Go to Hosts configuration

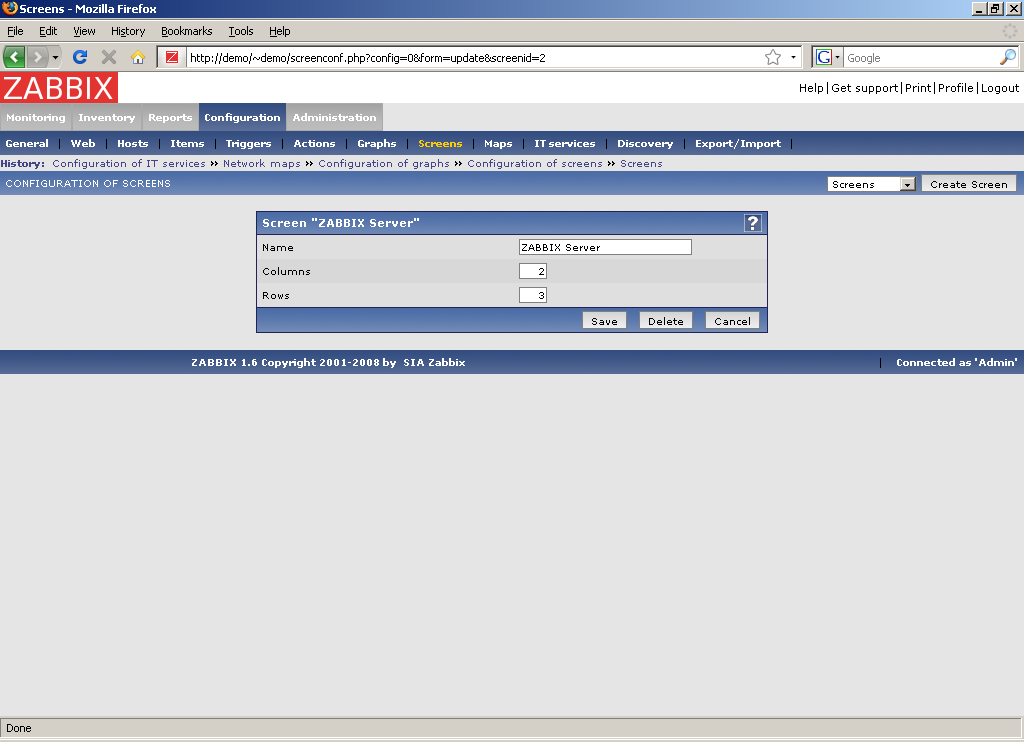coord(133,144)
